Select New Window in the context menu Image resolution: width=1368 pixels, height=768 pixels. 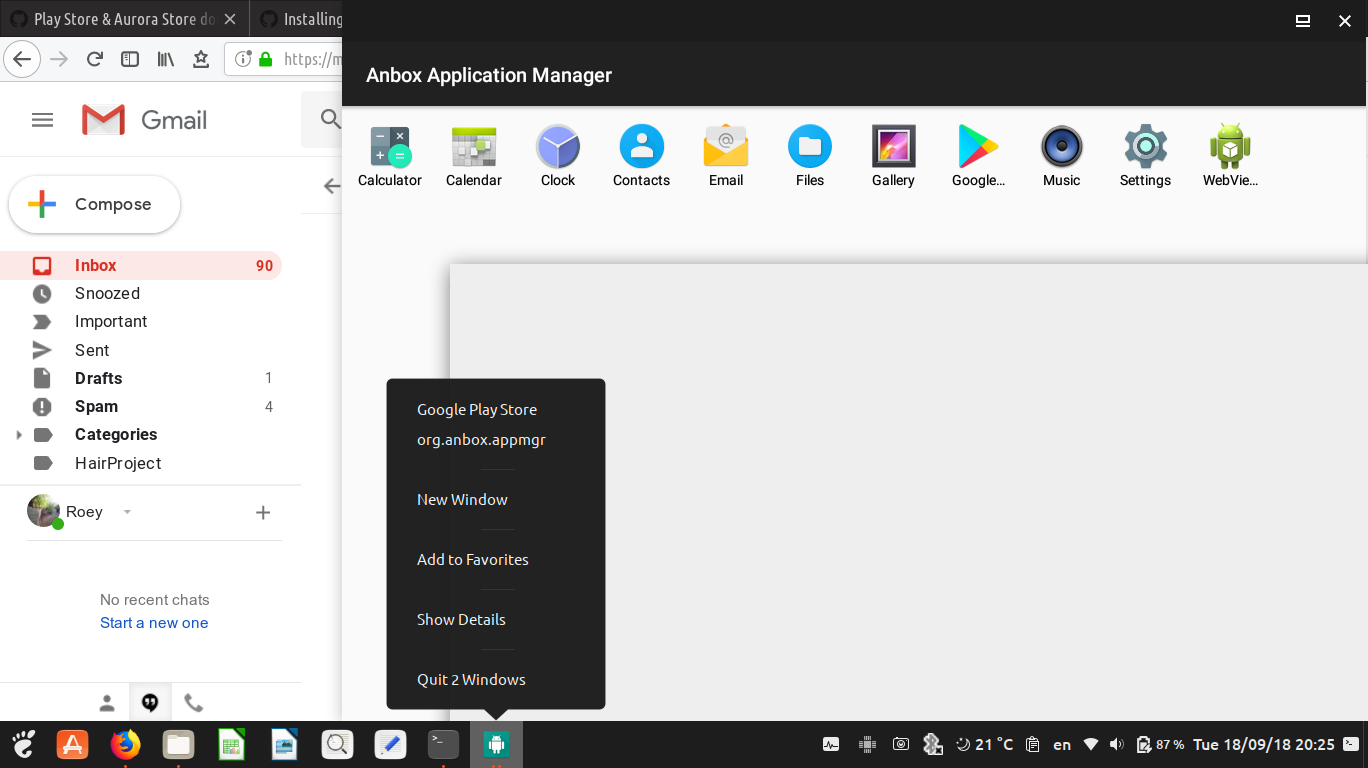pos(462,499)
